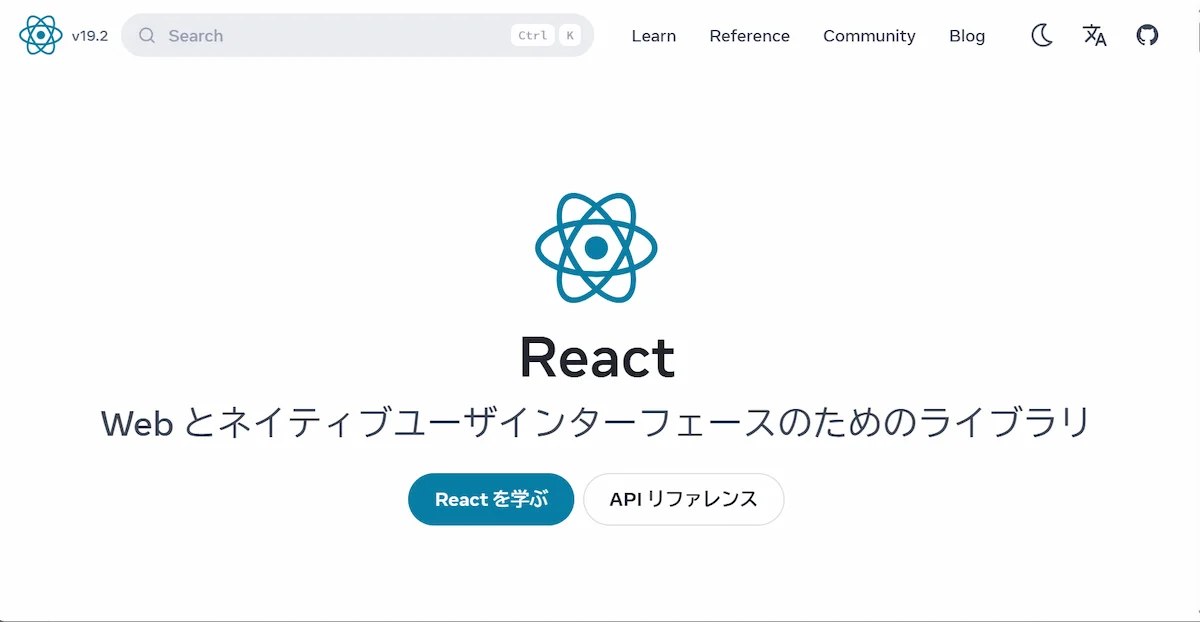Click the v19.2 version label
The image size is (1200, 622).
[x=88, y=35]
